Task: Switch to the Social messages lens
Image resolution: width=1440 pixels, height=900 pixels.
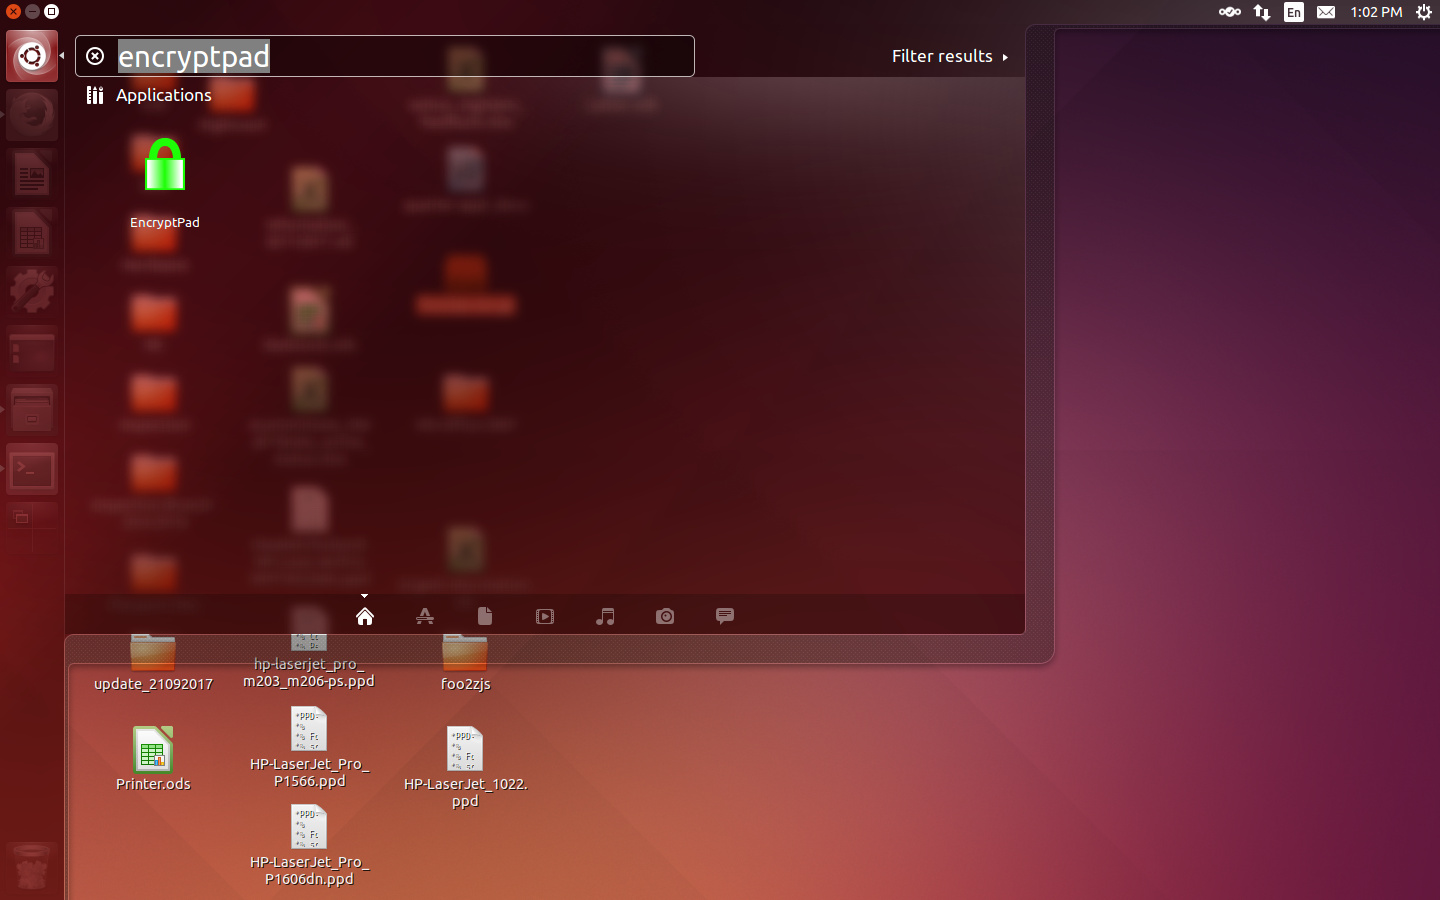Action: [725, 616]
